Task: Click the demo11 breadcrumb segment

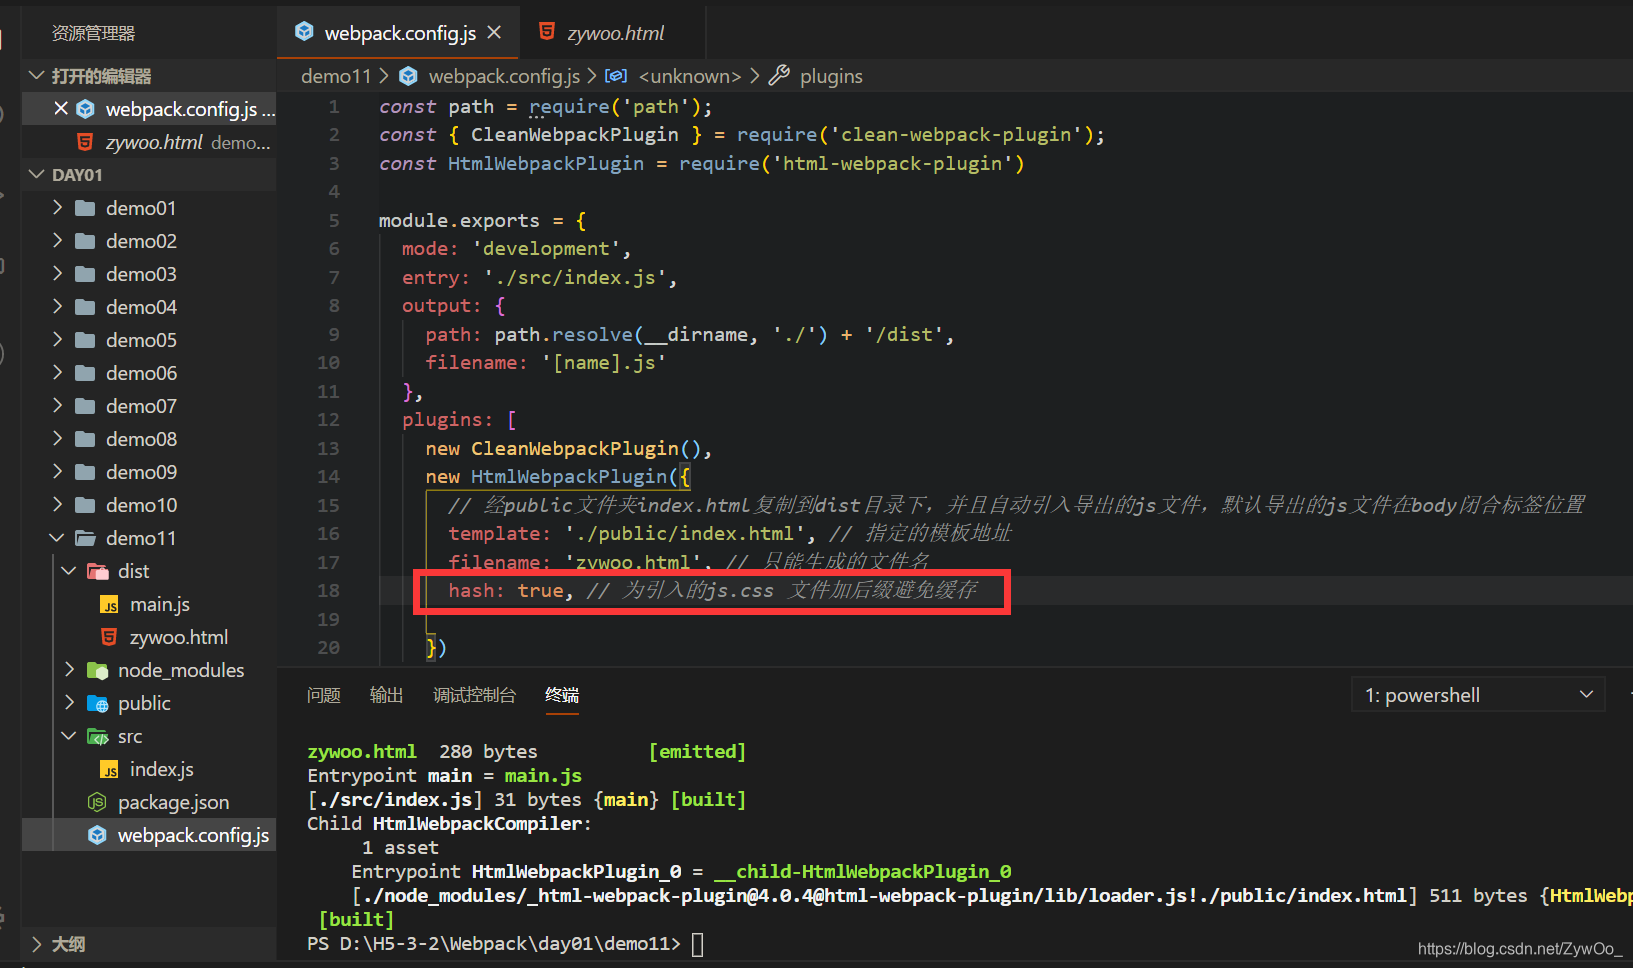Action: click(x=336, y=76)
